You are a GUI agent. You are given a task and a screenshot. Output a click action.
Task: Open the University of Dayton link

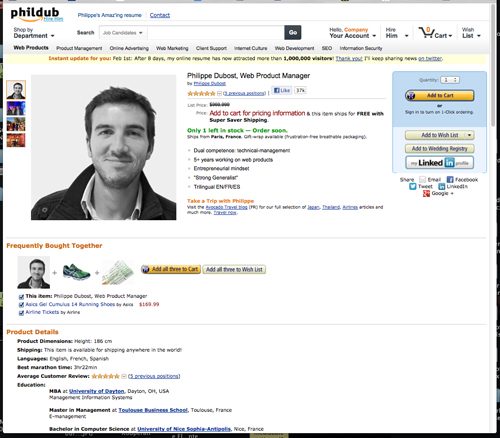96,391
